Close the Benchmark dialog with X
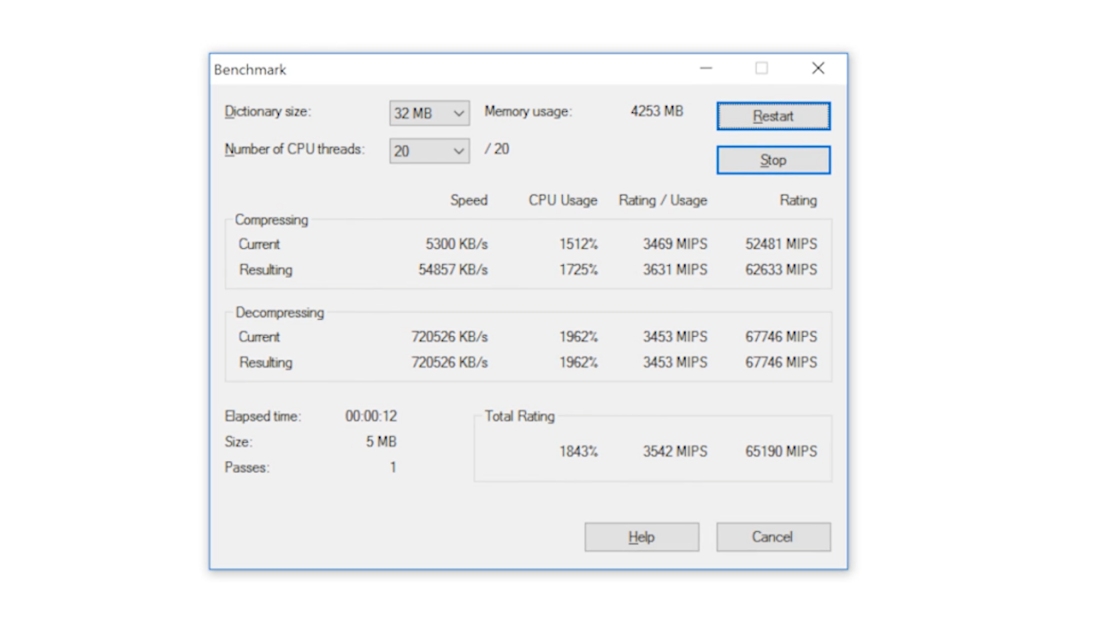Image resolution: width=1100 pixels, height=638 pixels. 818,69
